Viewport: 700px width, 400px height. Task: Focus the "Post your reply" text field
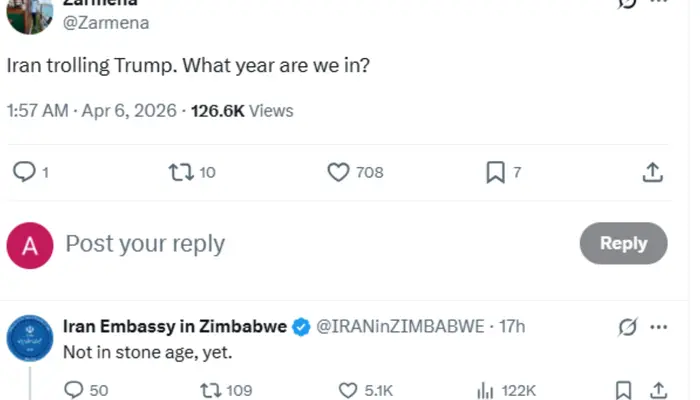click(x=300, y=244)
